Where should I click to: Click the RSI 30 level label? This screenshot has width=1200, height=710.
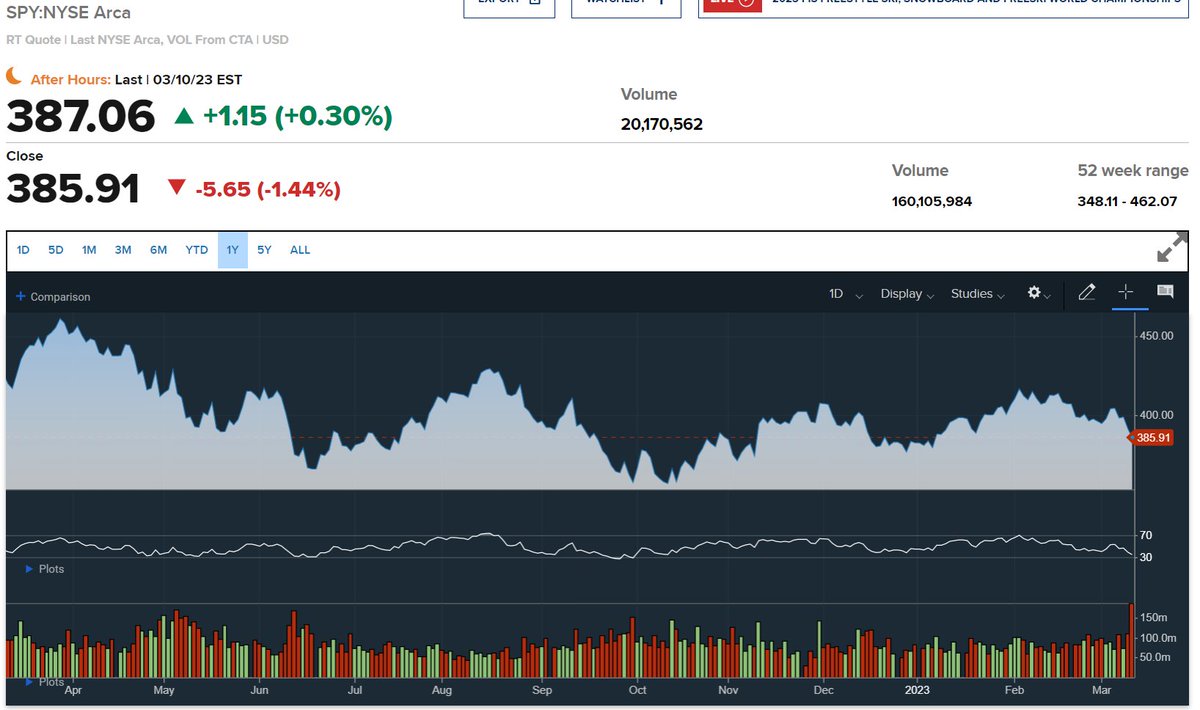[1146, 557]
